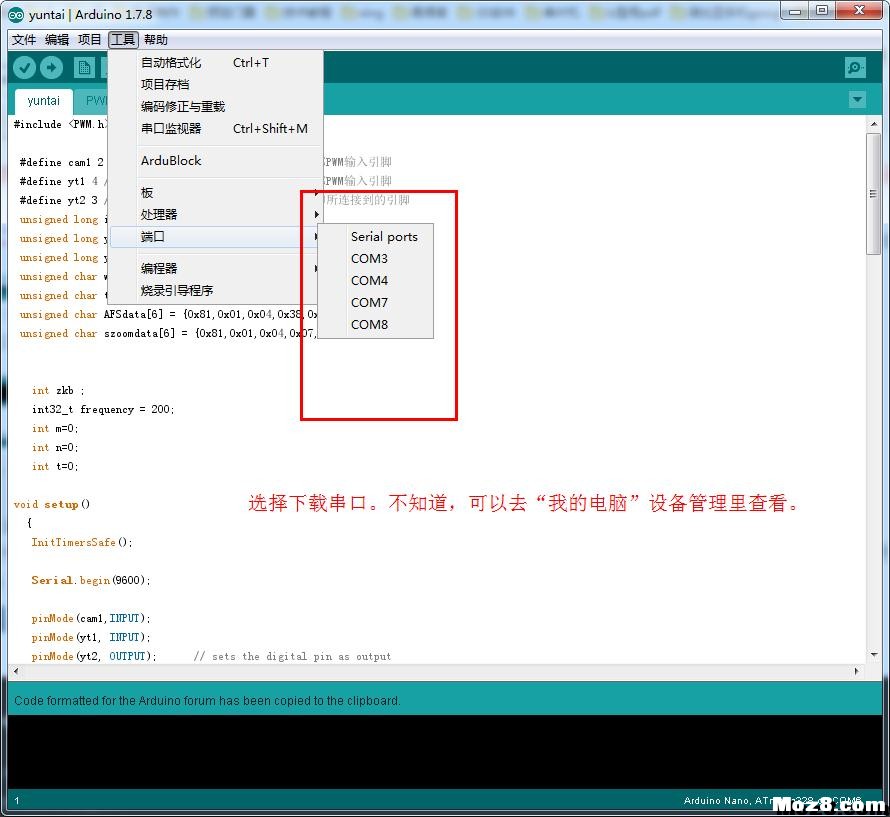
Task: Open the 编辑 menu
Action: click(x=57, y=39)
